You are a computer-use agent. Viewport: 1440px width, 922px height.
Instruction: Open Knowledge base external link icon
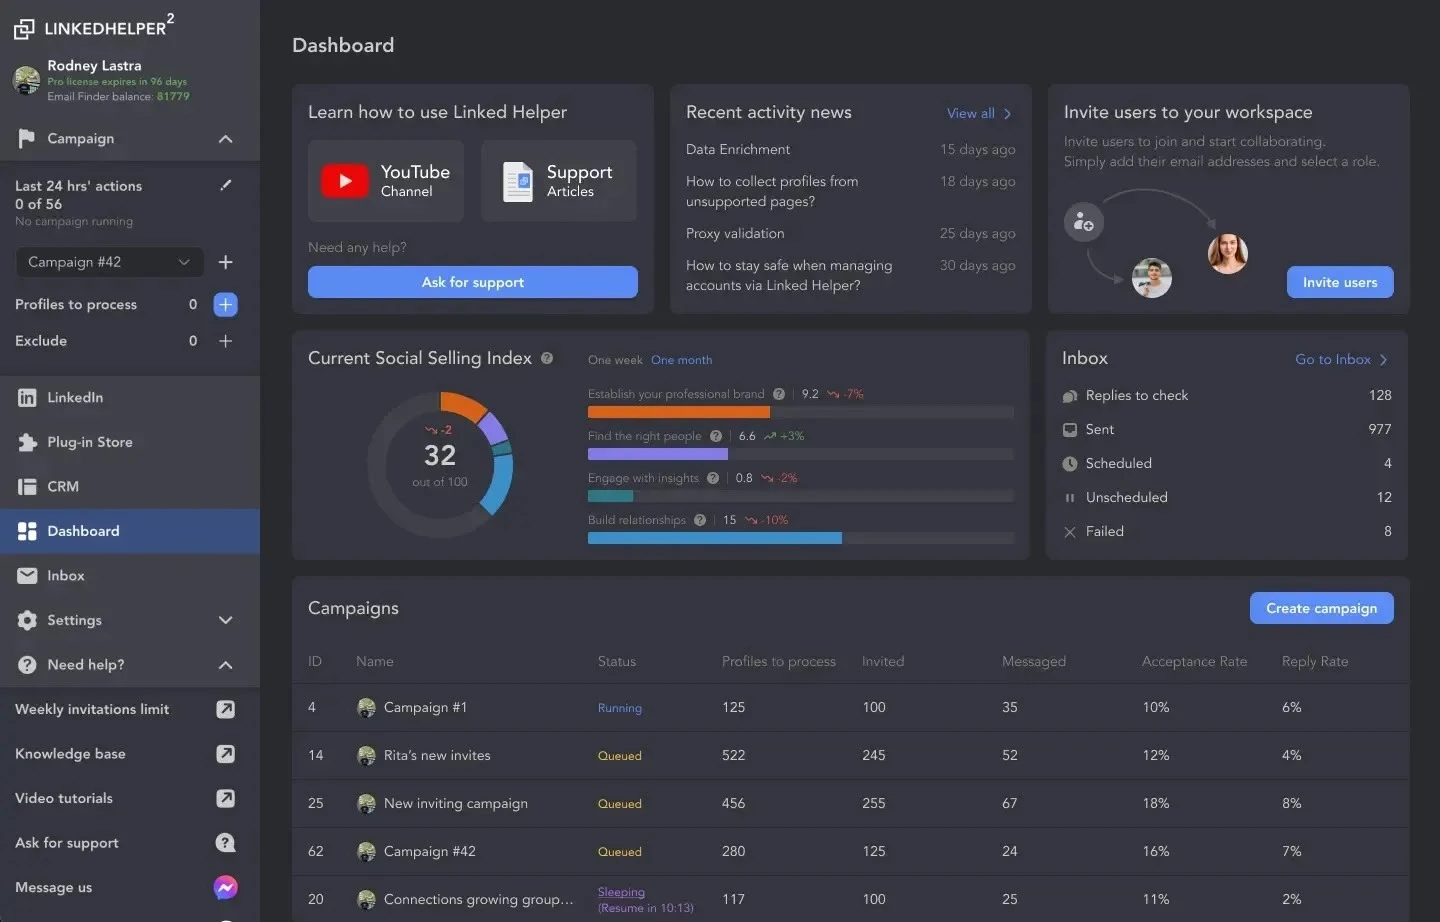[226, 754]
